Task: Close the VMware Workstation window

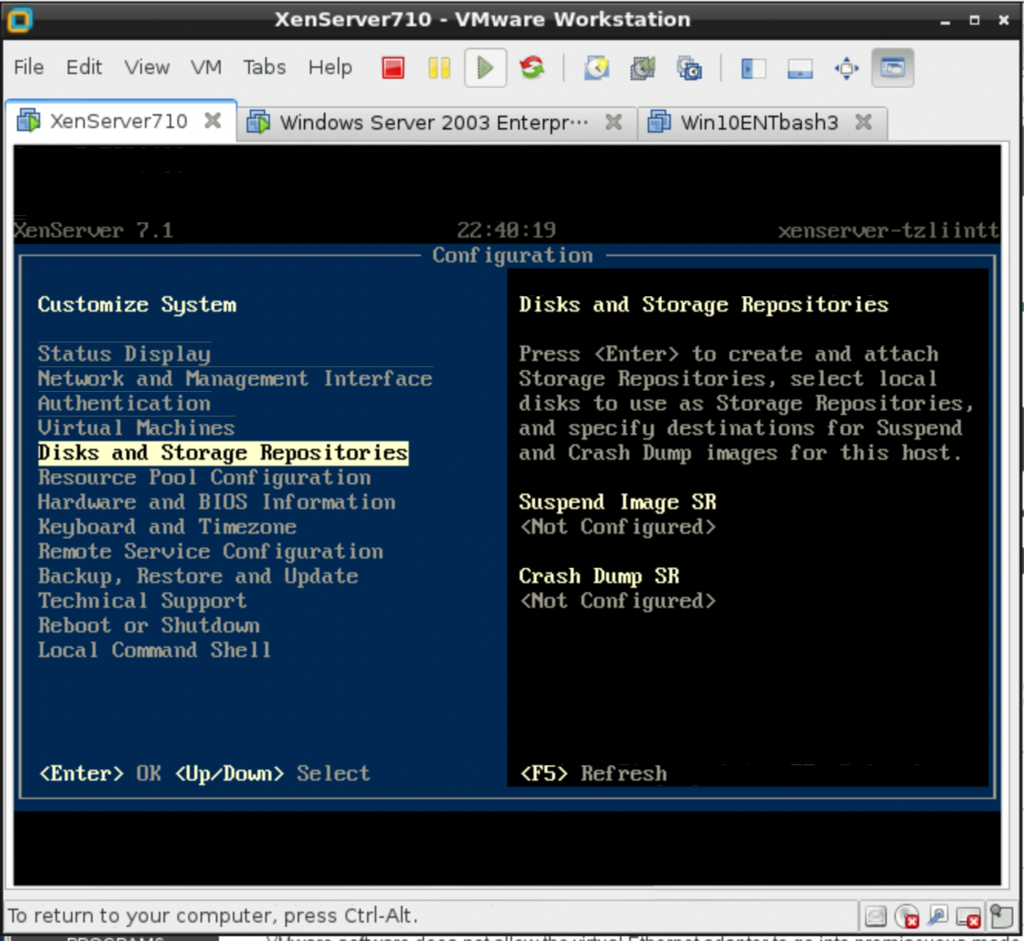Action: [1004, 21]
